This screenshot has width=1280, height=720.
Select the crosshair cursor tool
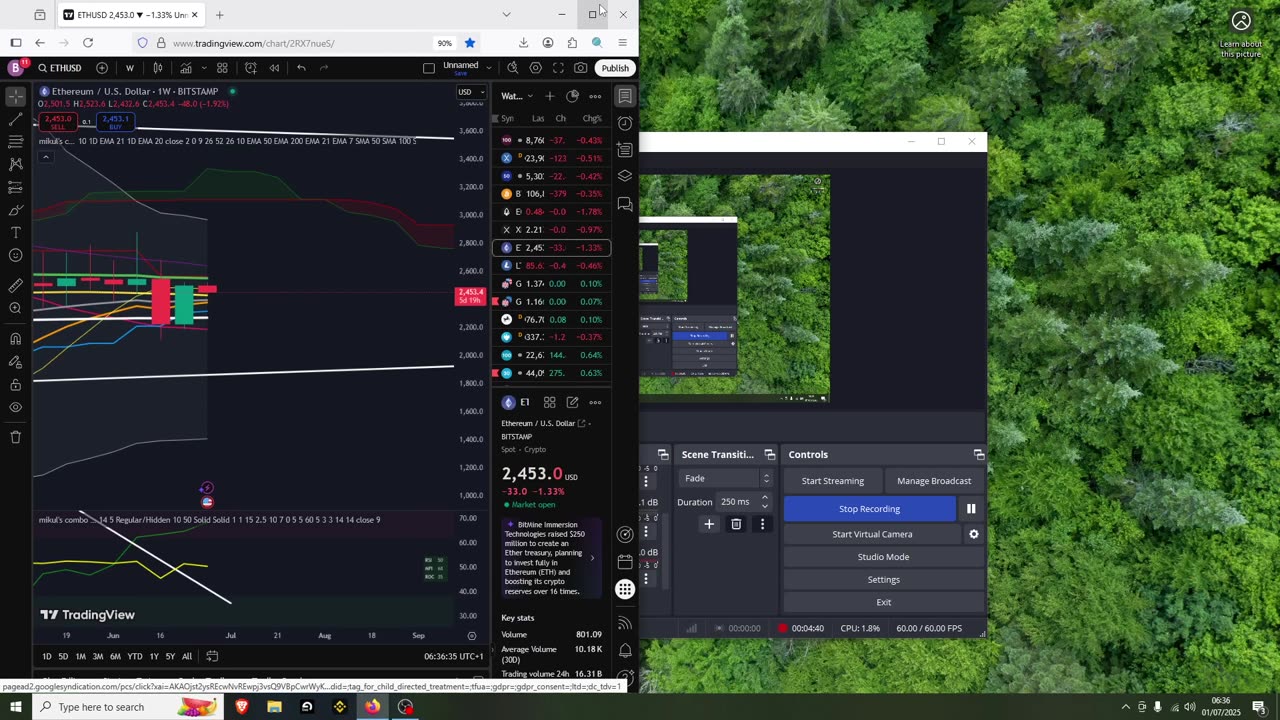coord(15,97)
